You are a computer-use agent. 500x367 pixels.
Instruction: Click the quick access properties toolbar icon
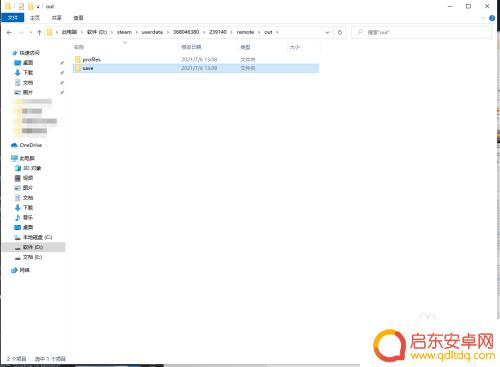point(21,6)
